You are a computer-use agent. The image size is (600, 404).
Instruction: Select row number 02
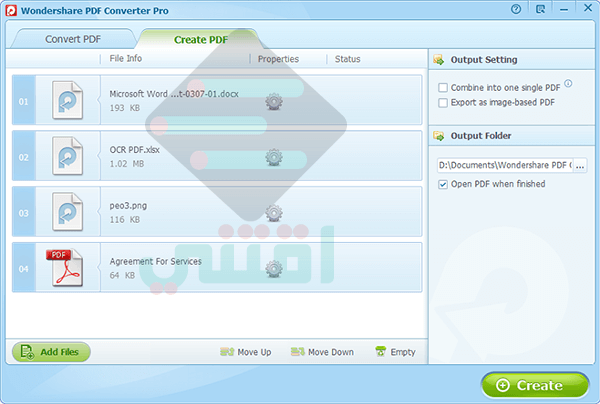[x=24, y=157]
